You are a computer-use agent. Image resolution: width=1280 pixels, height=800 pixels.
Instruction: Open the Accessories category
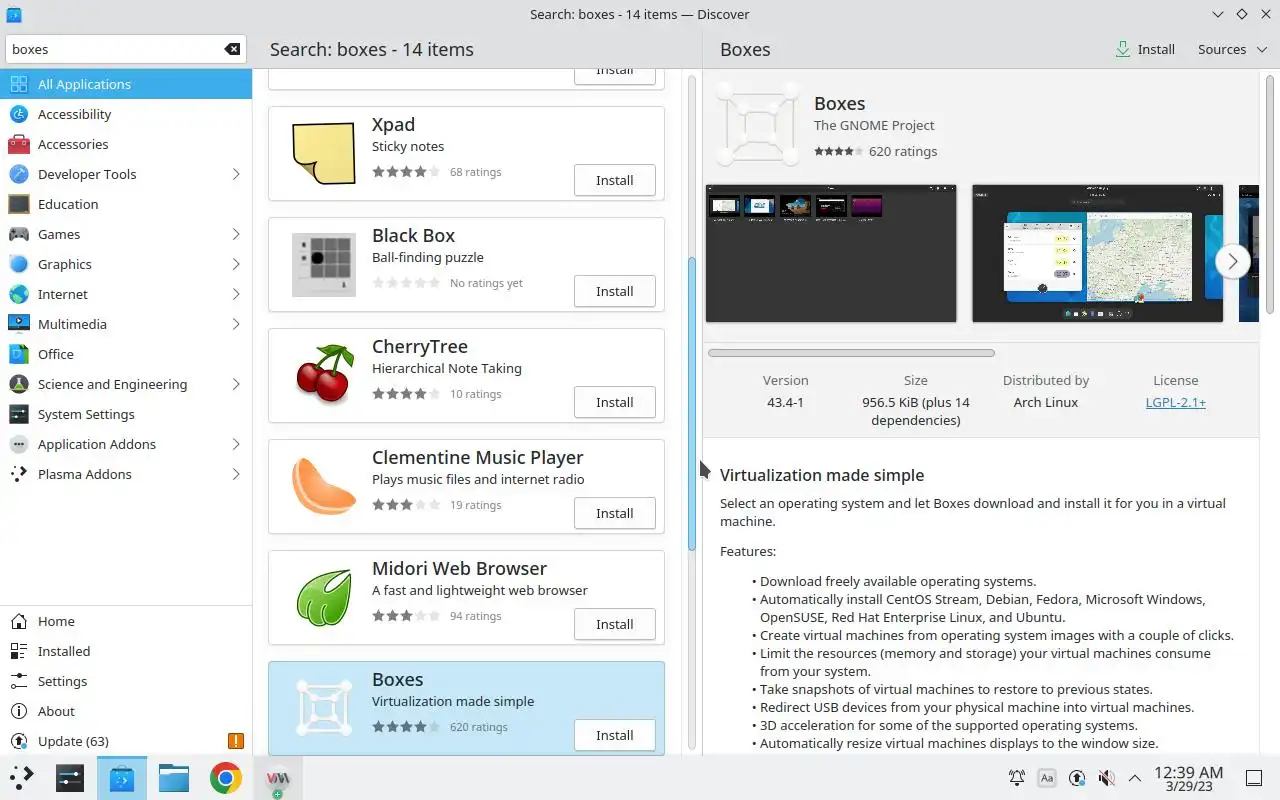(126, 144)
